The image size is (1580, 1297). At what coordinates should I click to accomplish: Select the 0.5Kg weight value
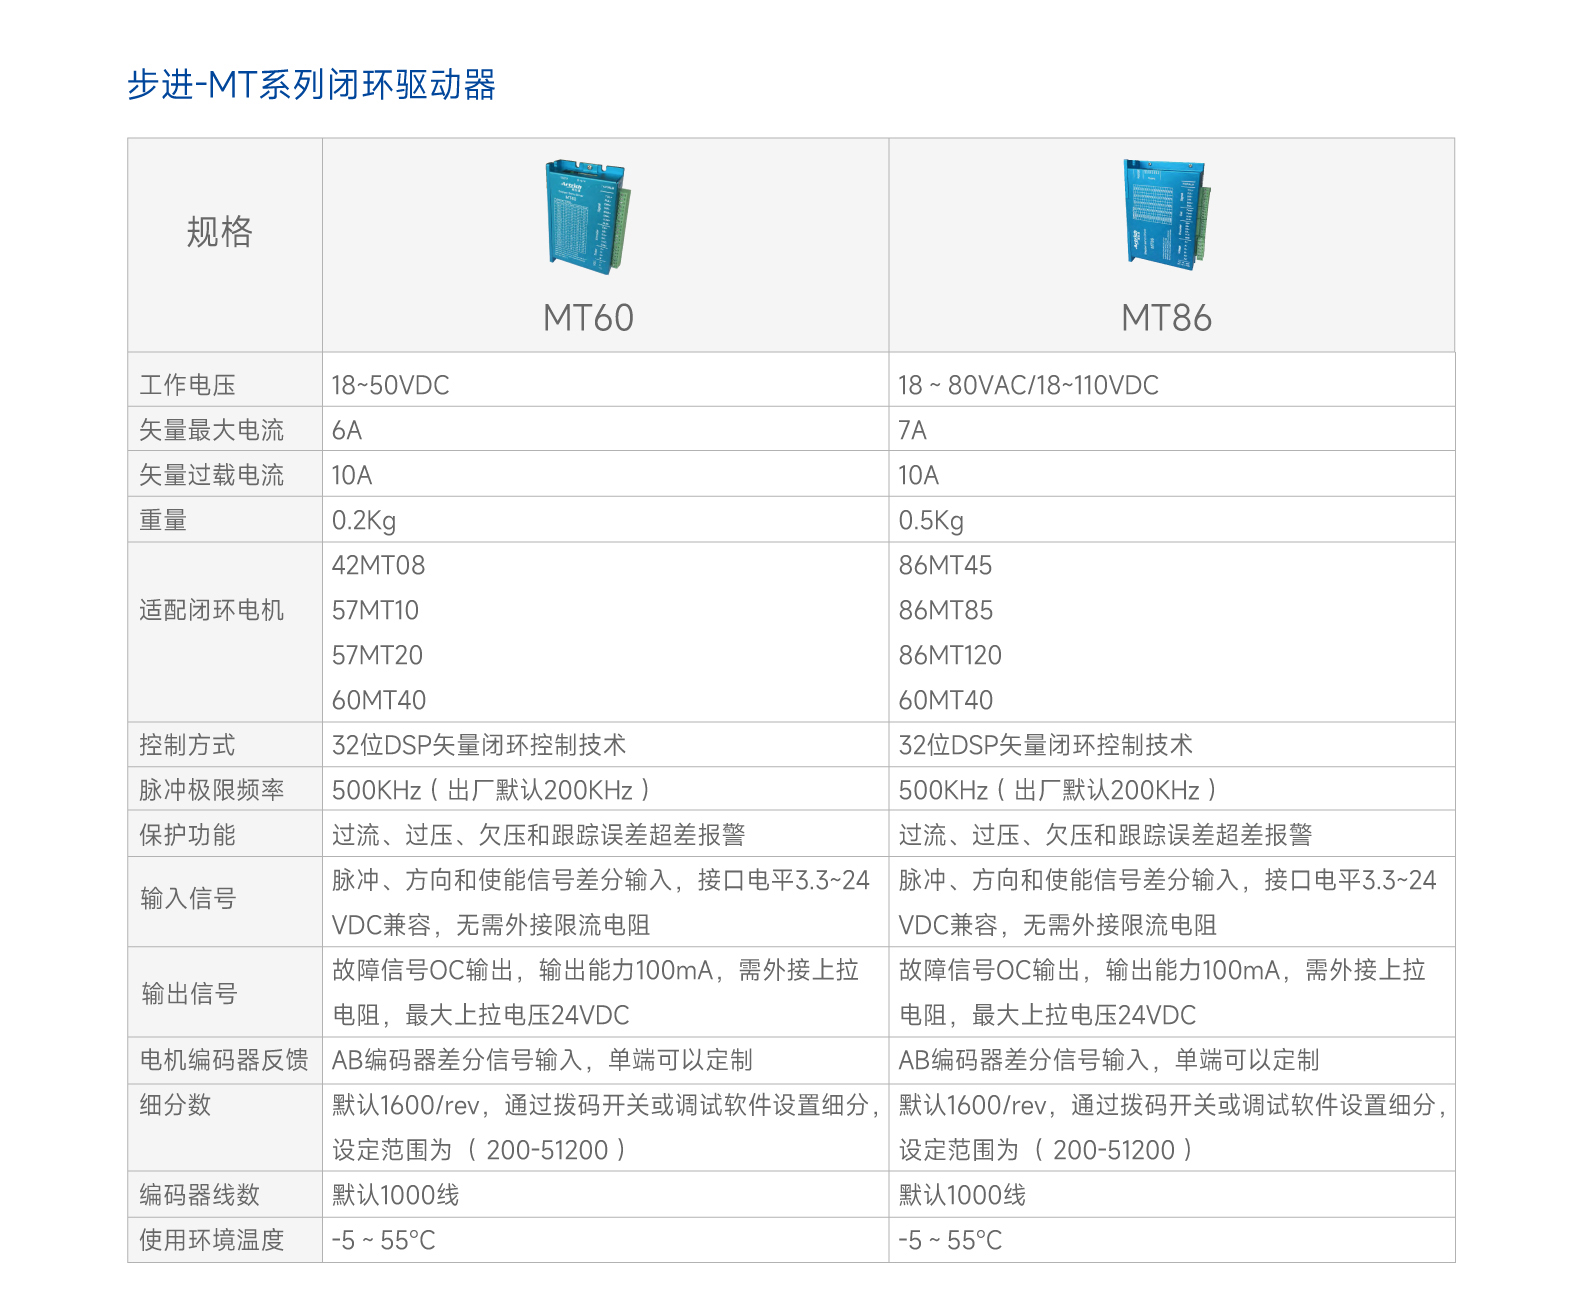931,520
